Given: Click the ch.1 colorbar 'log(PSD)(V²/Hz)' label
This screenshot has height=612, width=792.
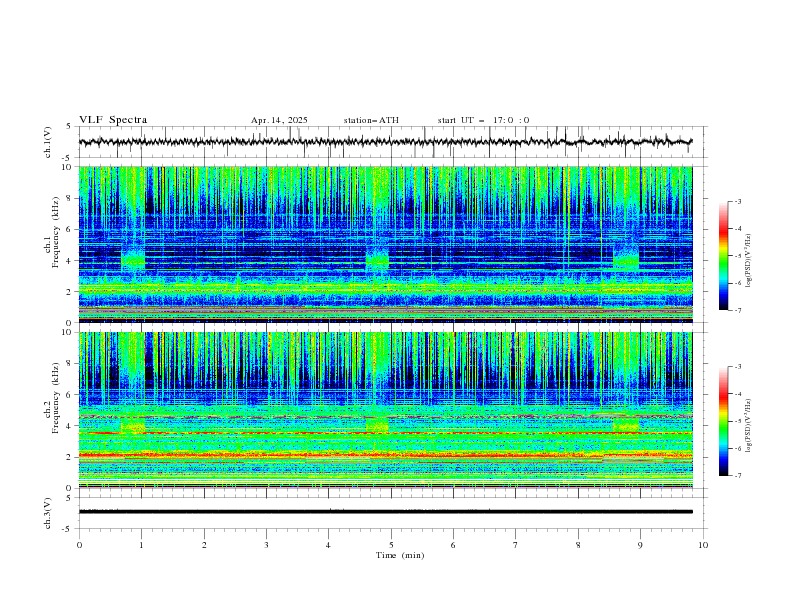Looking at the screenshot, I should coord(748,261).
